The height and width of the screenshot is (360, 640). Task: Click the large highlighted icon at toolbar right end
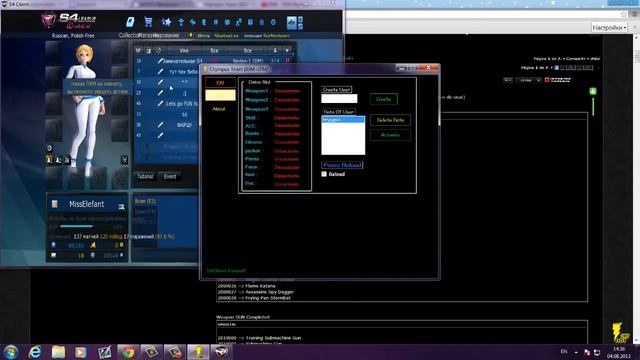(291, 22)
